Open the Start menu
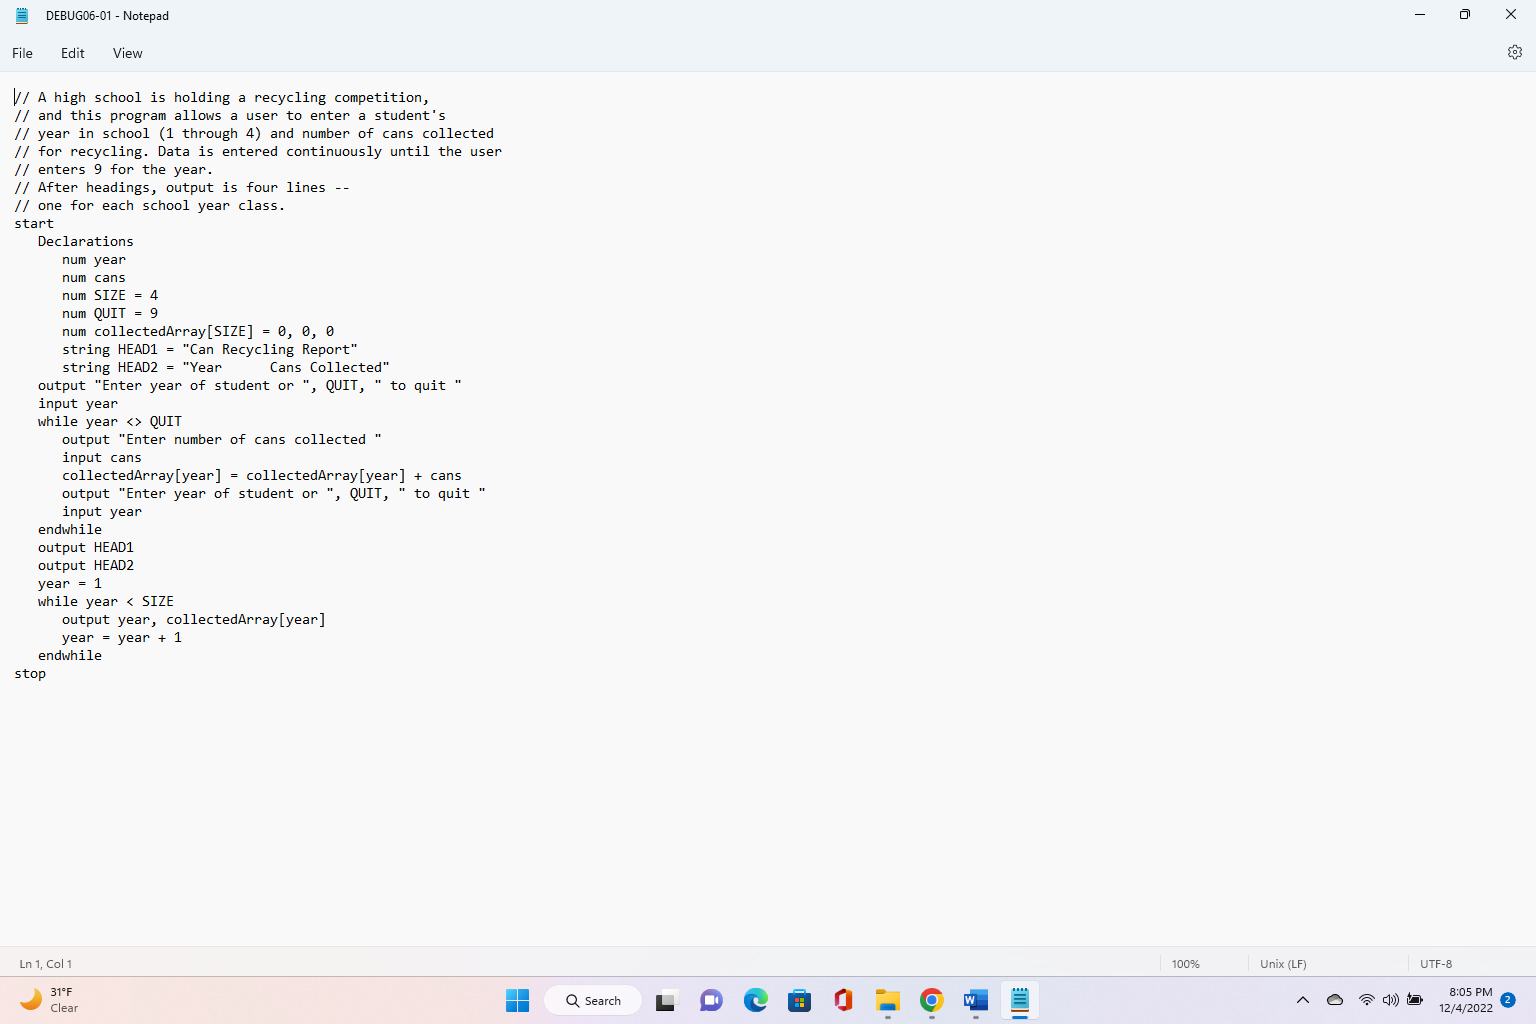Screen dimensions: 1536x1024 [x=517, y=1000]
